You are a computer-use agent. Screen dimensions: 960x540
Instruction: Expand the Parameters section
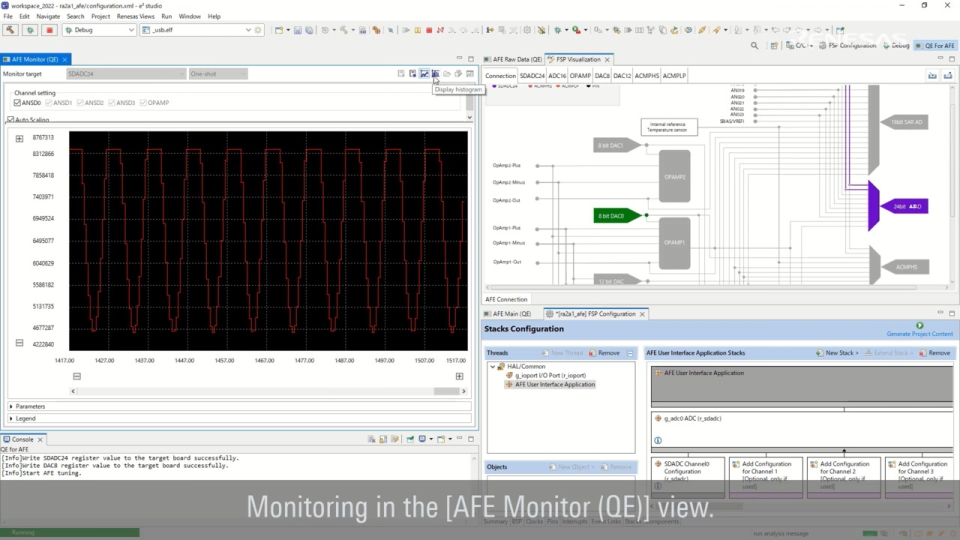point(30,406)
